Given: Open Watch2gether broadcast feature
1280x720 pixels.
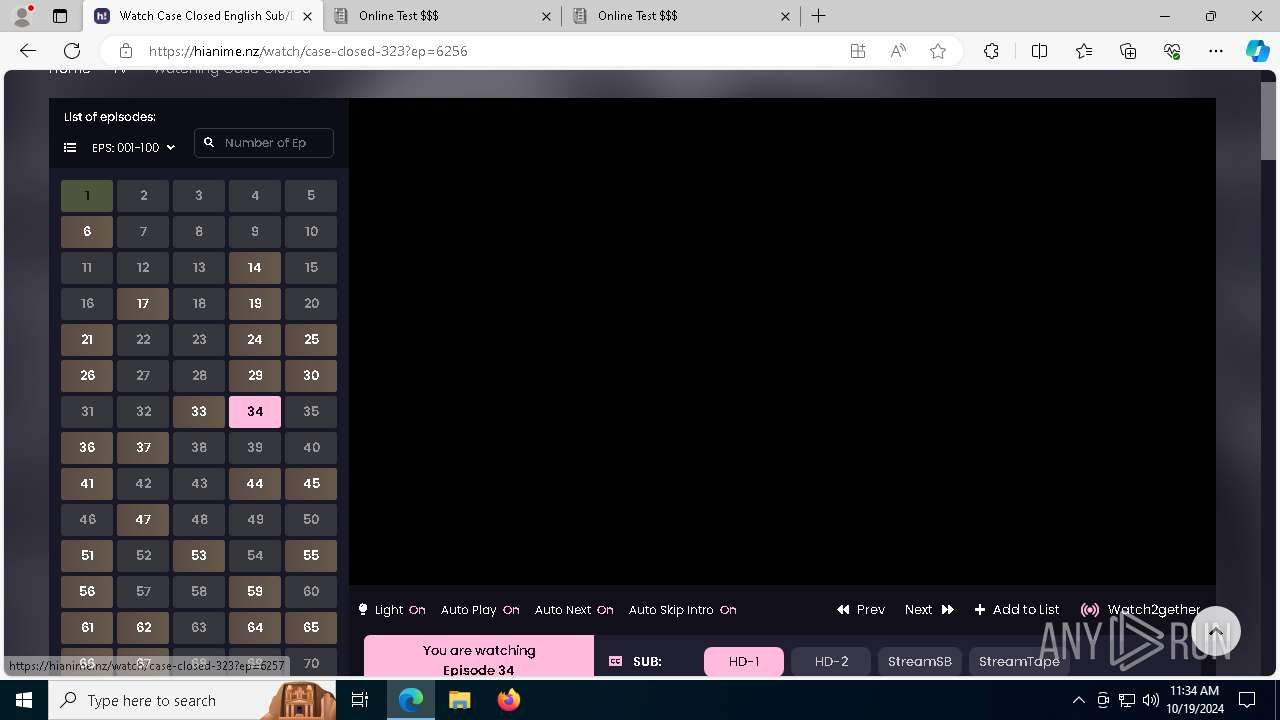Looking at the screenshot, I should (x=1141, y=609).
